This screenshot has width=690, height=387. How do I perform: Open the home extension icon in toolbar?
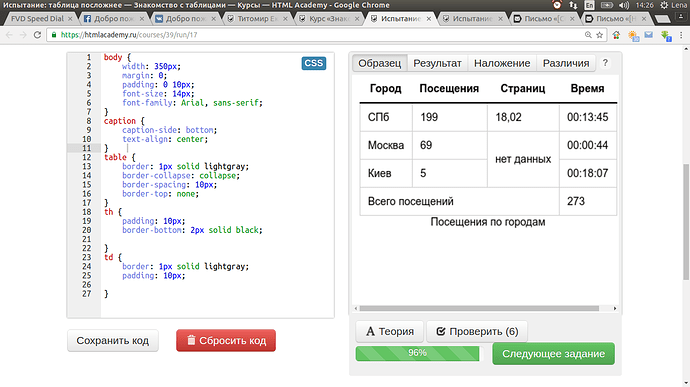point(616,35)
